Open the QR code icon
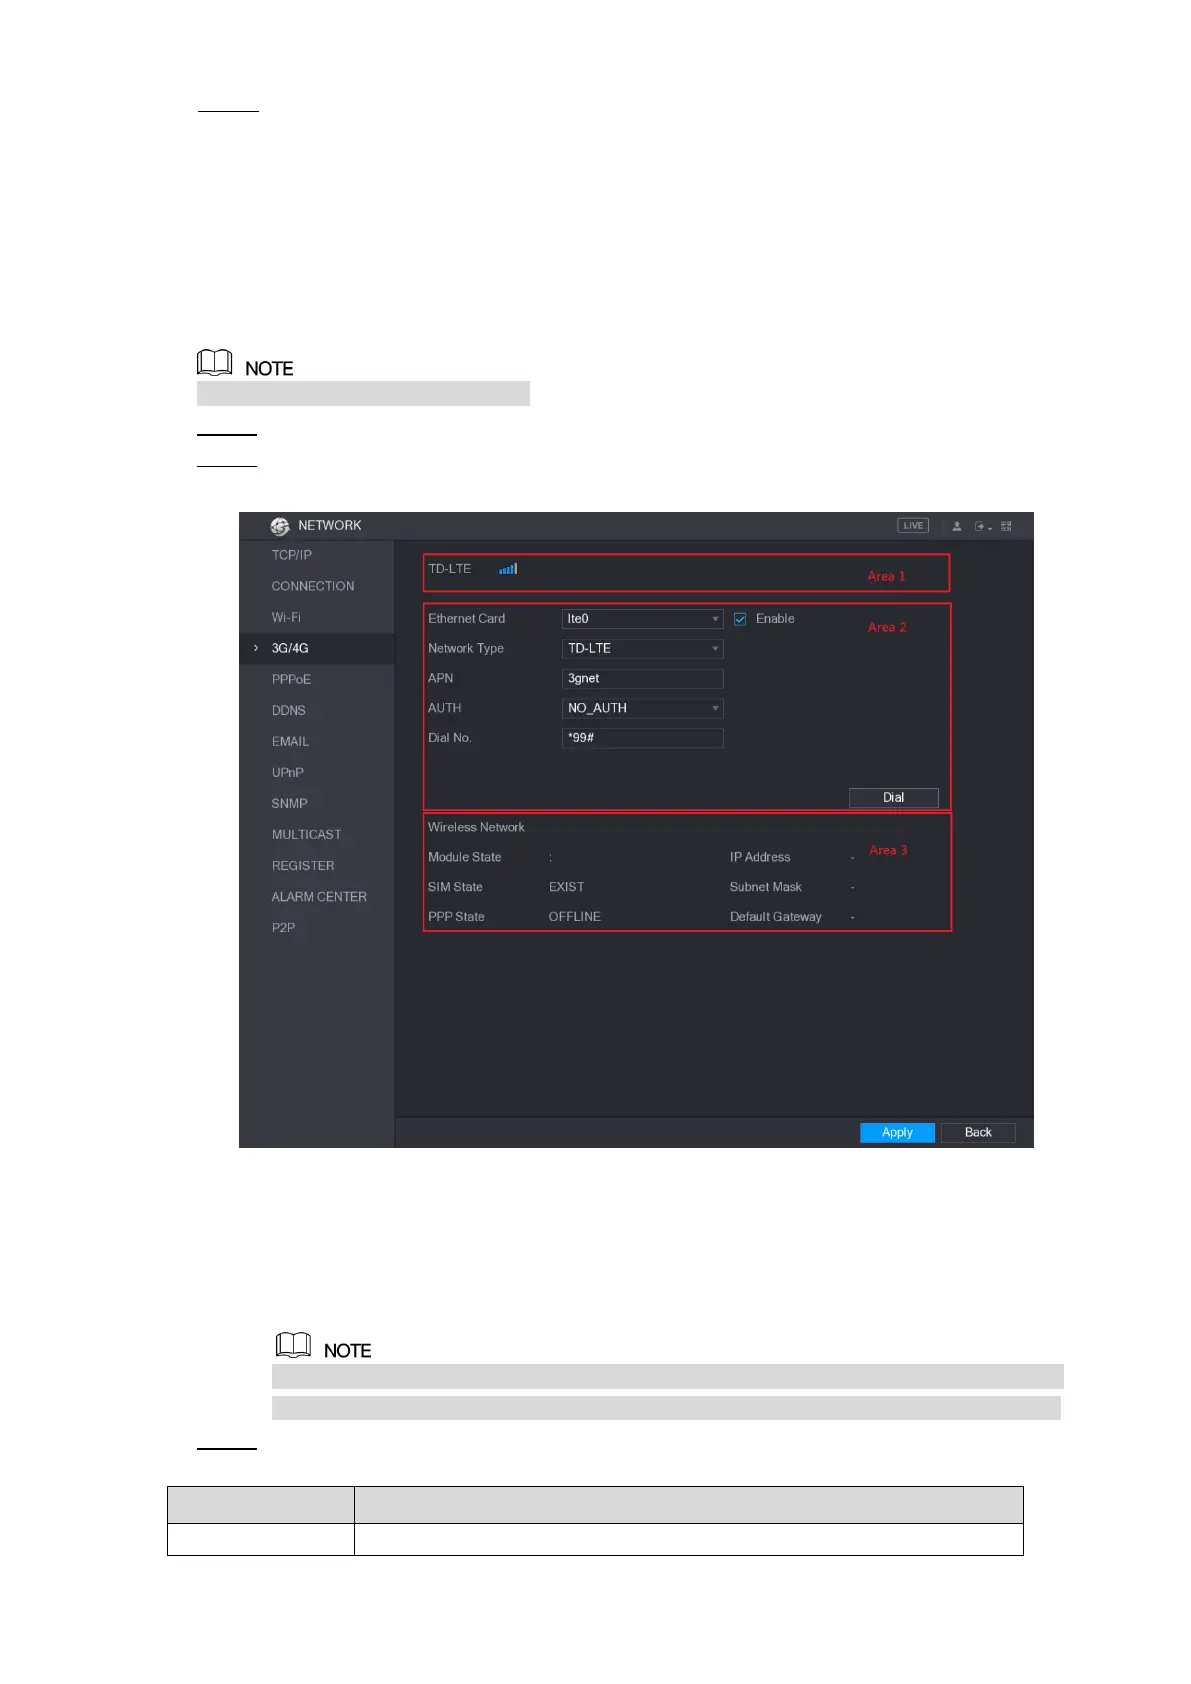Screen dimensions: 1191x1684 1006,526
